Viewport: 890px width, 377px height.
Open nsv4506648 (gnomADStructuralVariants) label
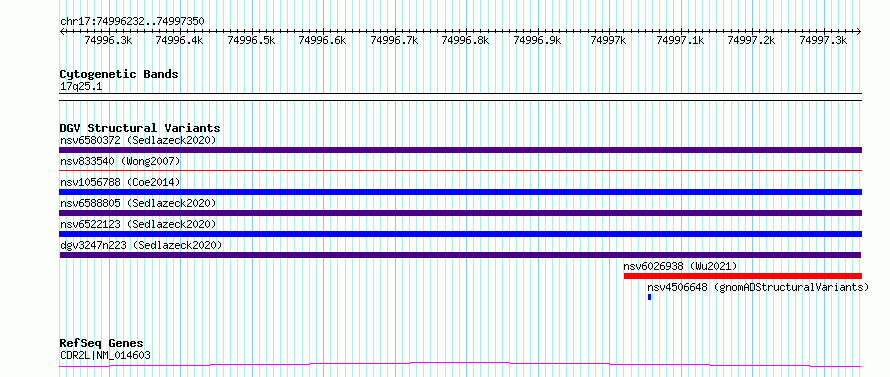[x=758, y=287]
